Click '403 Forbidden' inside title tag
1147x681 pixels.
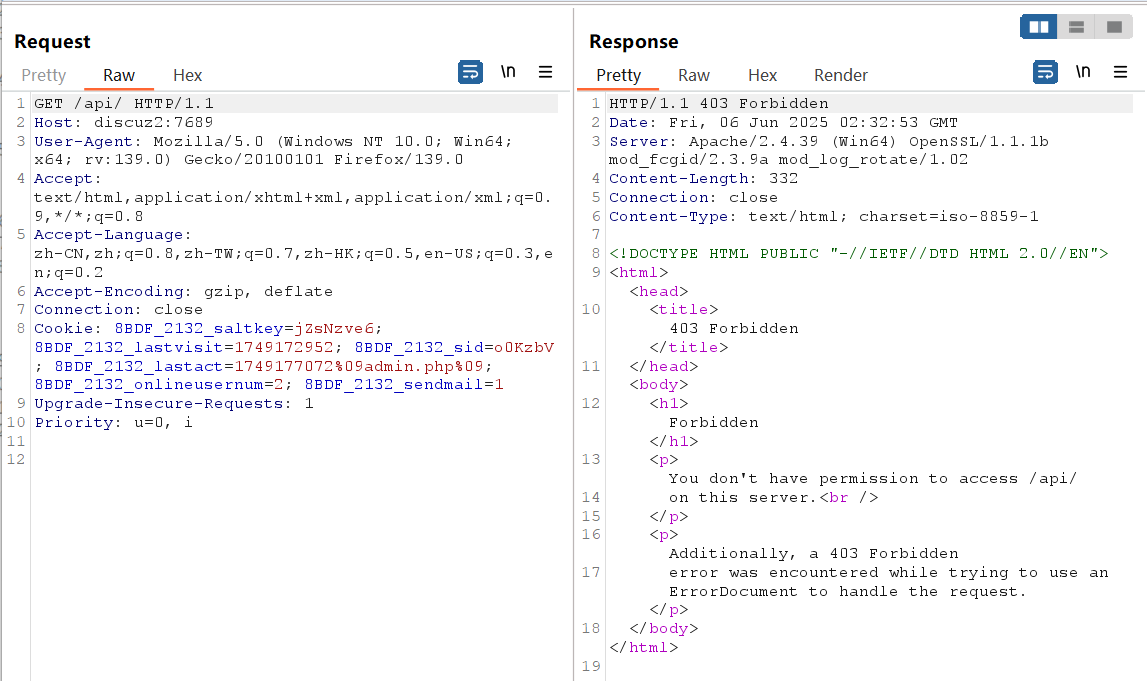[x=734, y=328]
